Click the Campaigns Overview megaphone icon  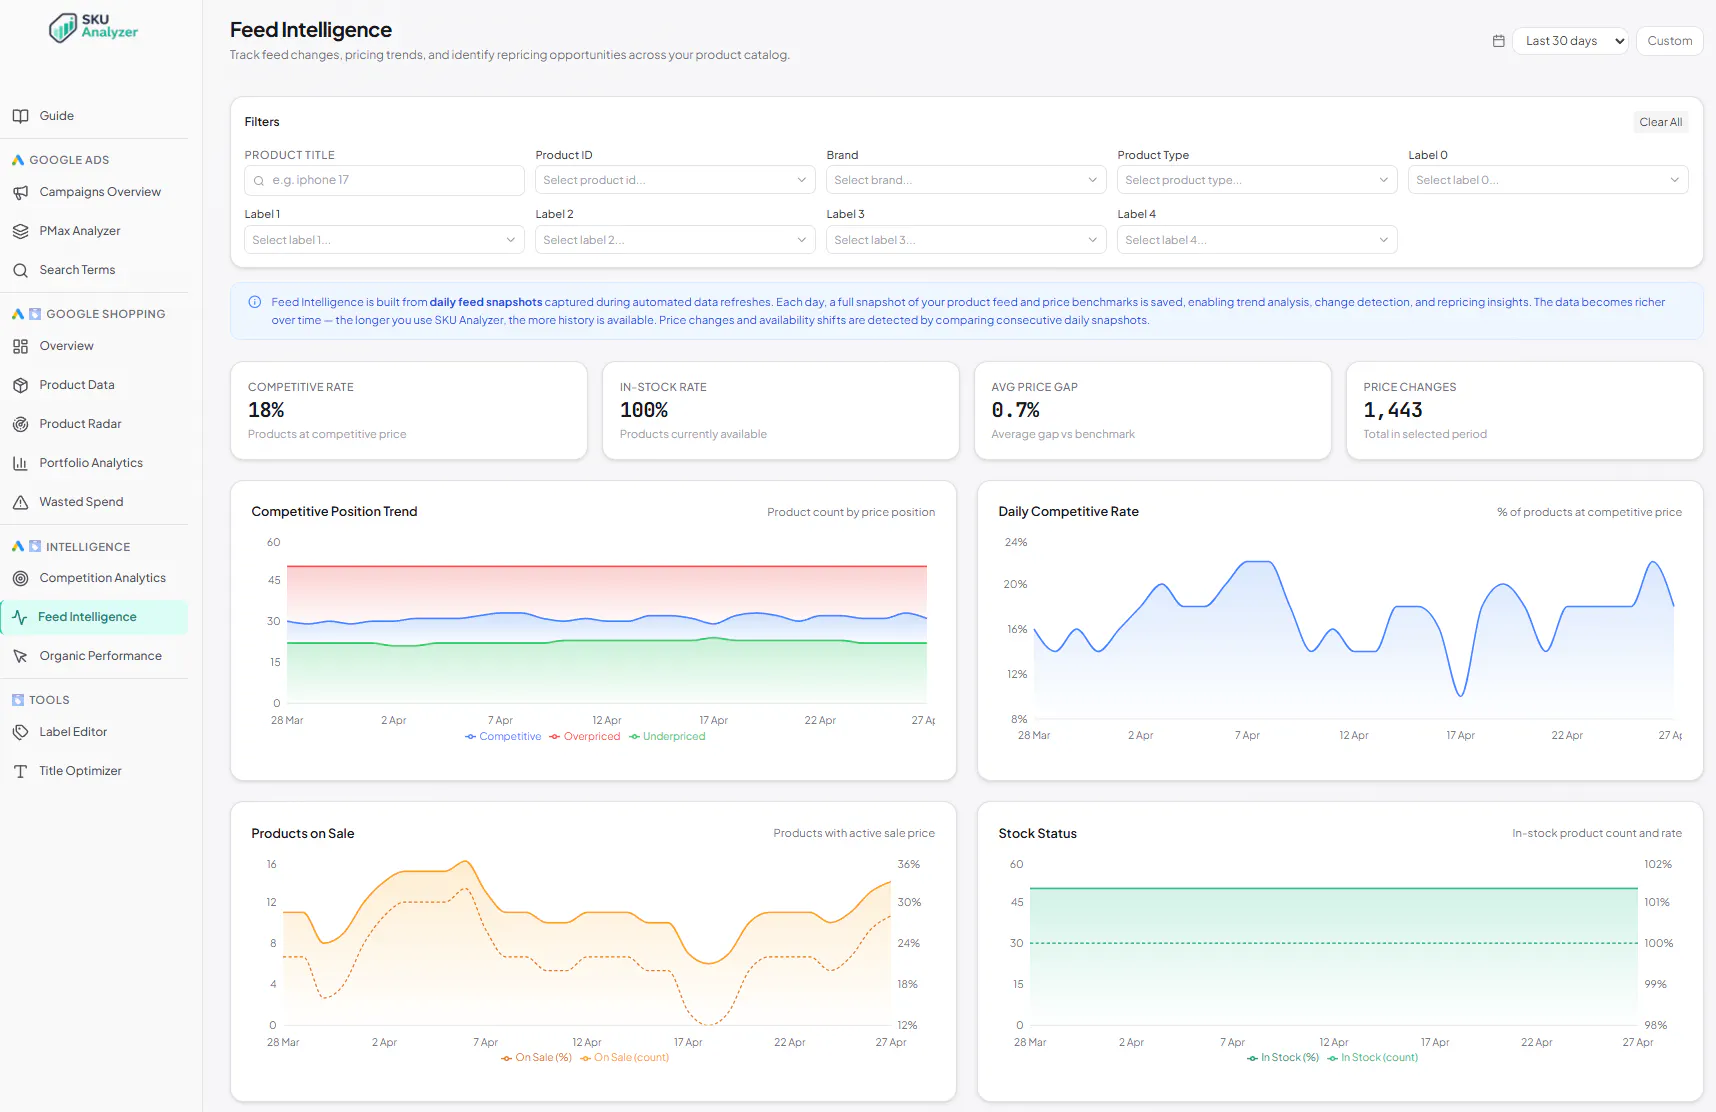(x=20, y=192)
